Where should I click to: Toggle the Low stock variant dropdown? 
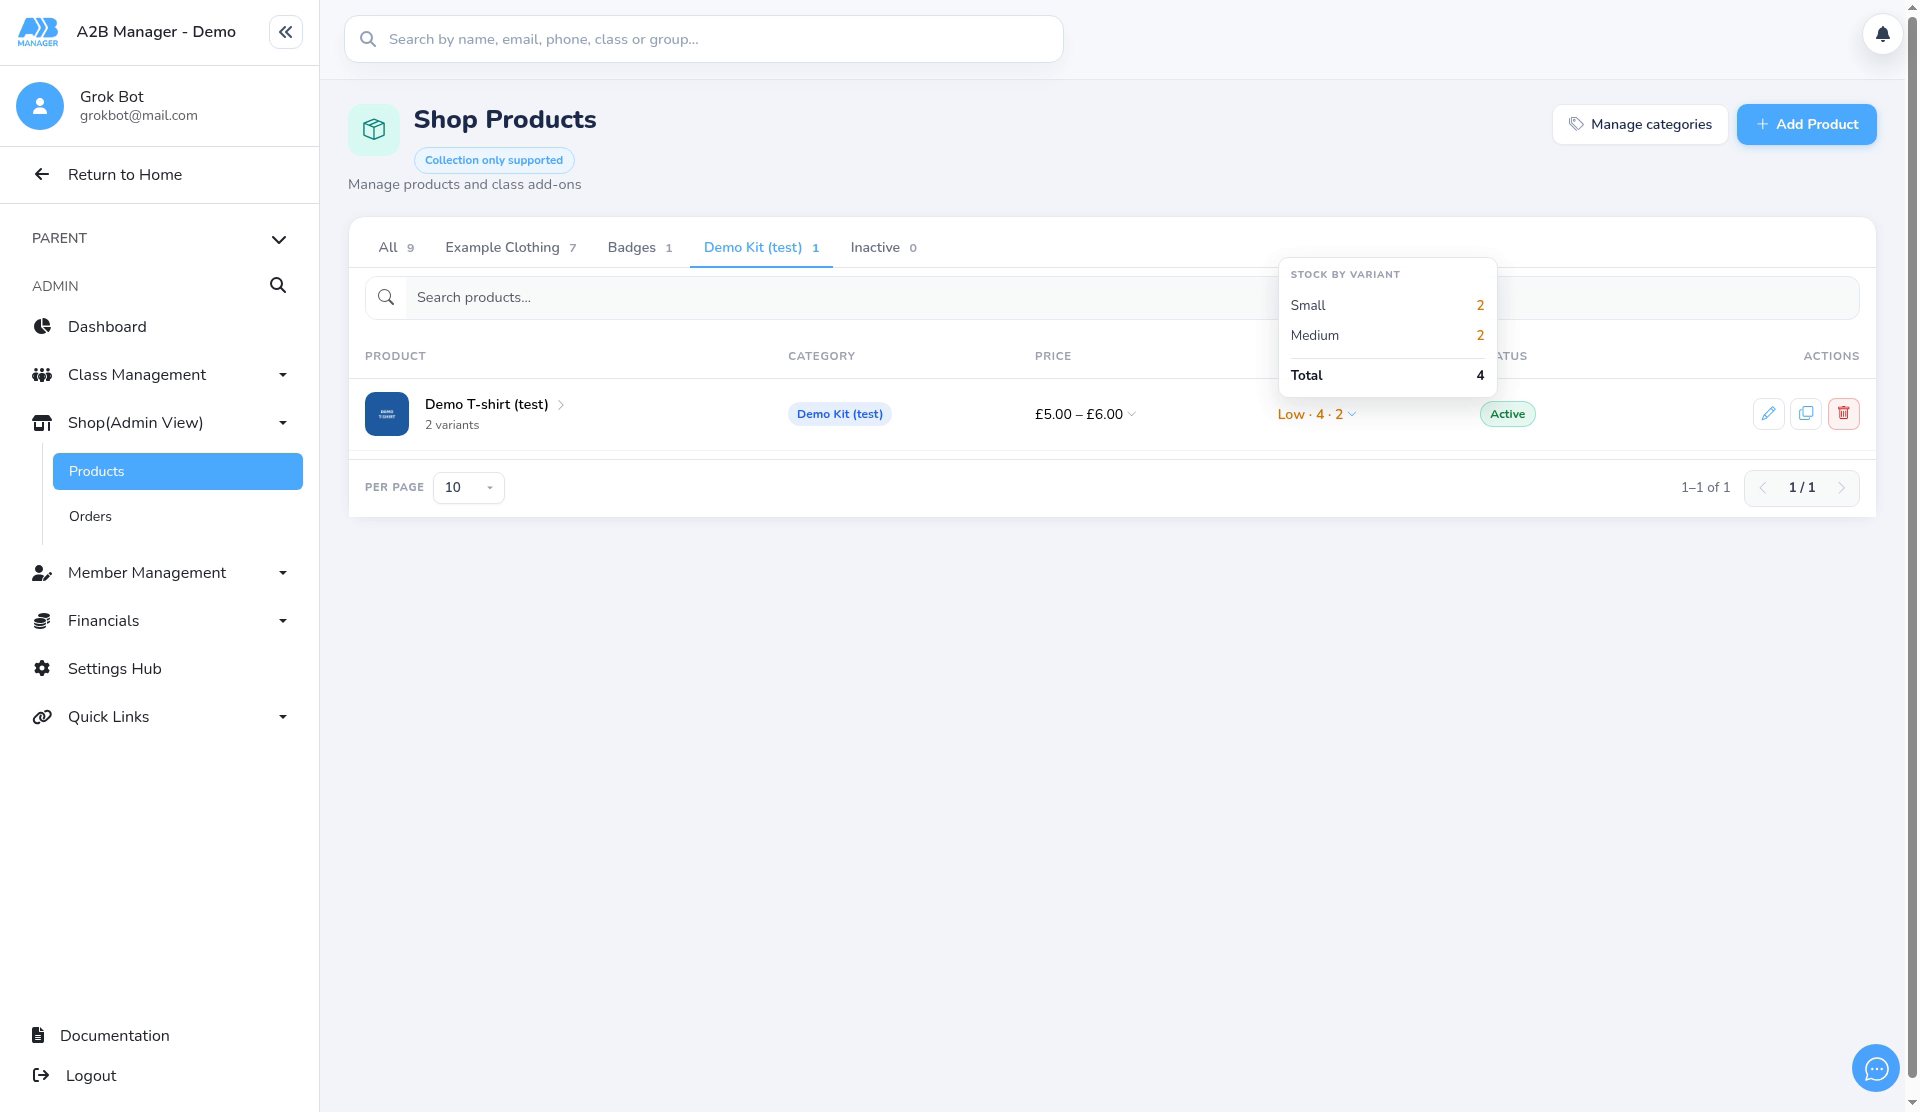pos(1317,414)
